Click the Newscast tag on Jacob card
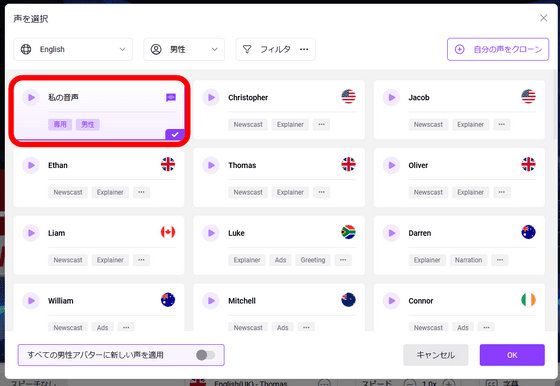 [x=428, y=124]
